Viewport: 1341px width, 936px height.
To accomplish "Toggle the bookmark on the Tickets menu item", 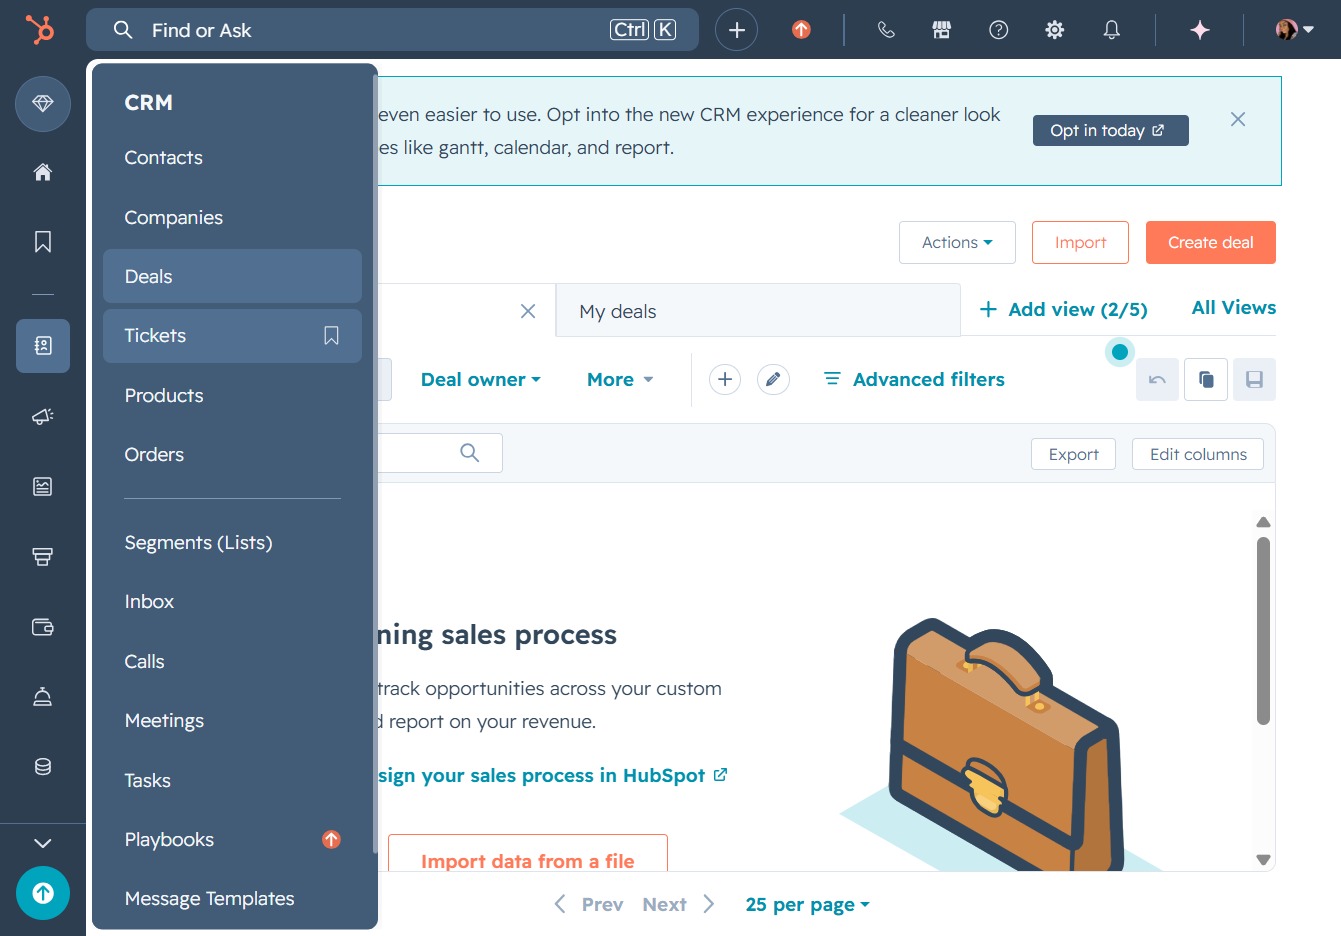I will tap(331, 336).
